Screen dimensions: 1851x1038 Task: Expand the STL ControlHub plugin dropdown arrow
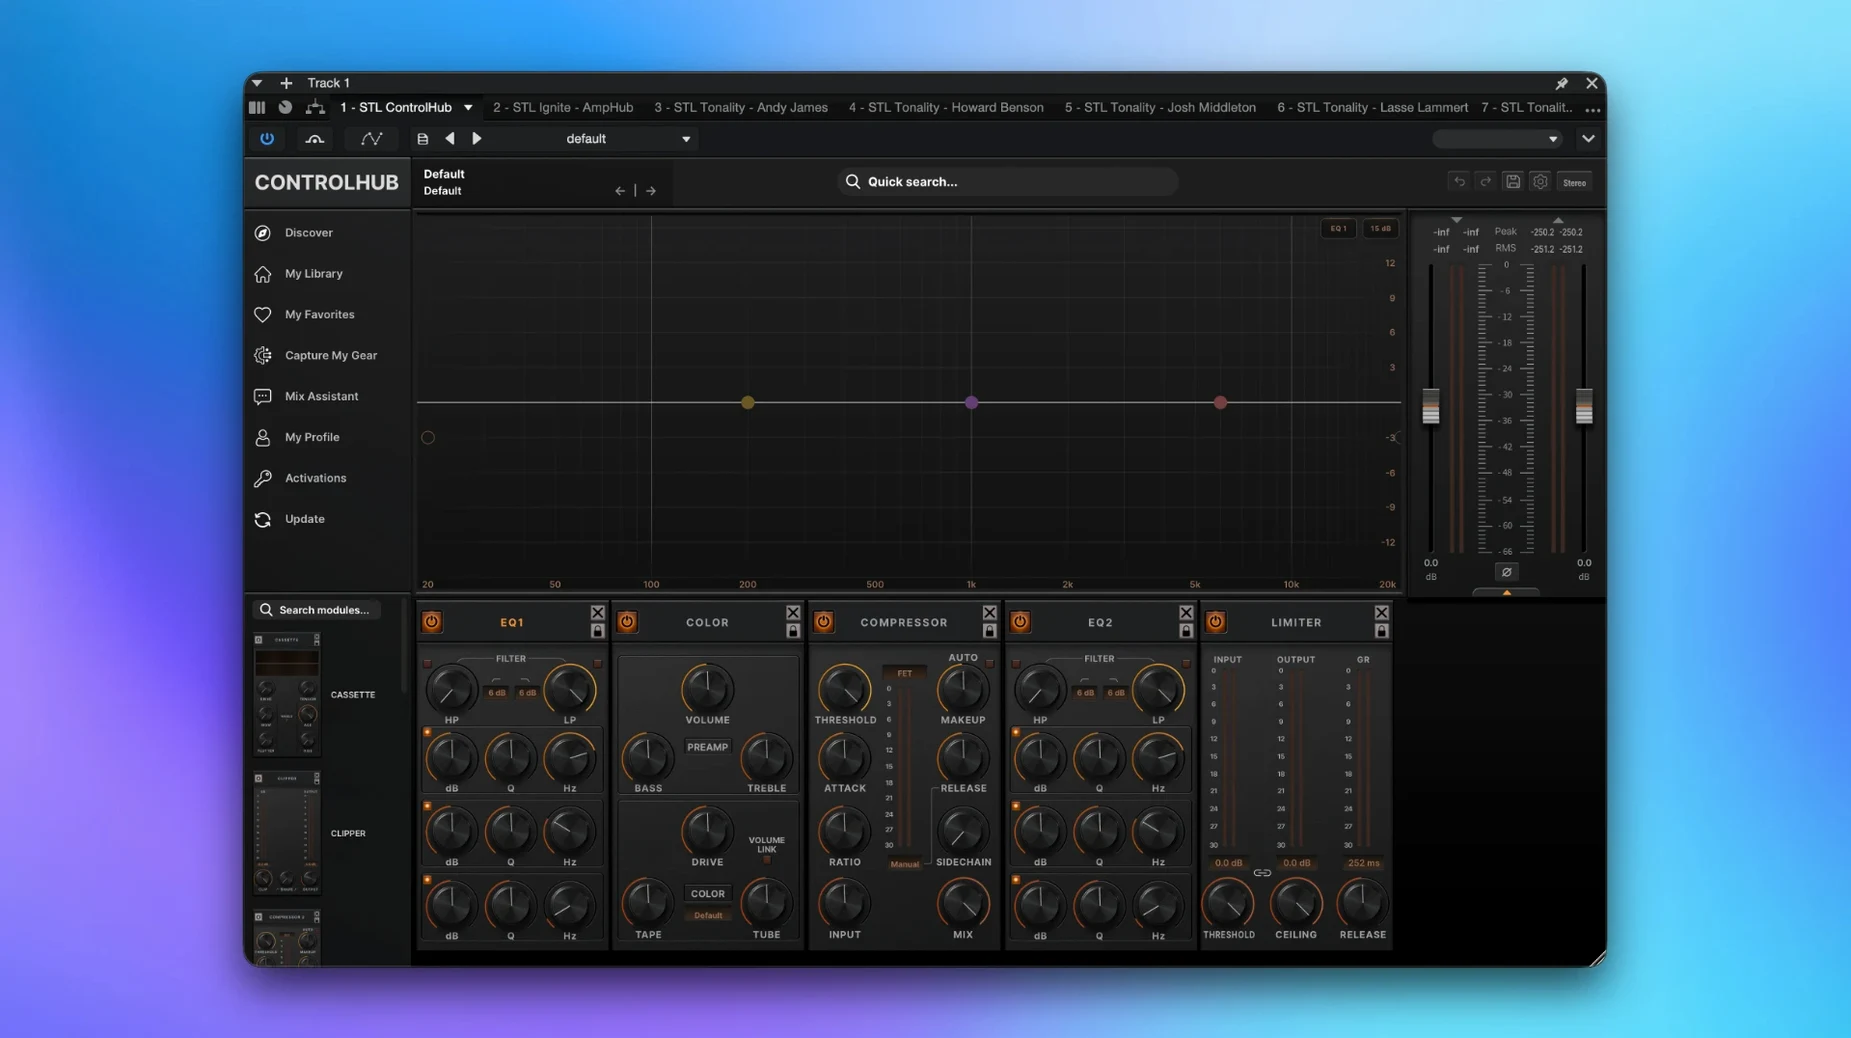[x=468, y=108]
